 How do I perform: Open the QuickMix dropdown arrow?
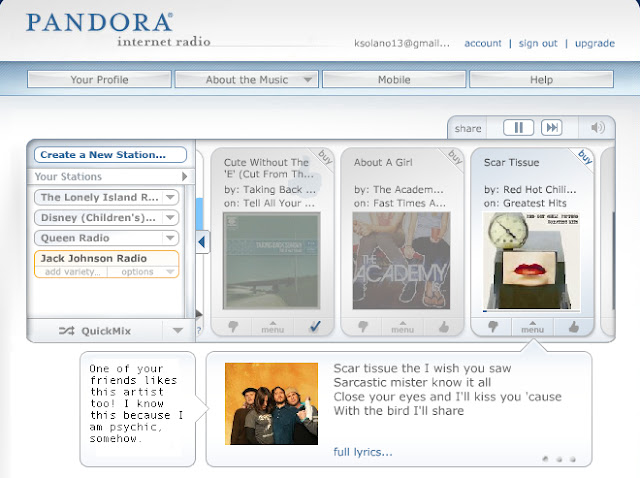pyautogui.click(x=178, y=331)
